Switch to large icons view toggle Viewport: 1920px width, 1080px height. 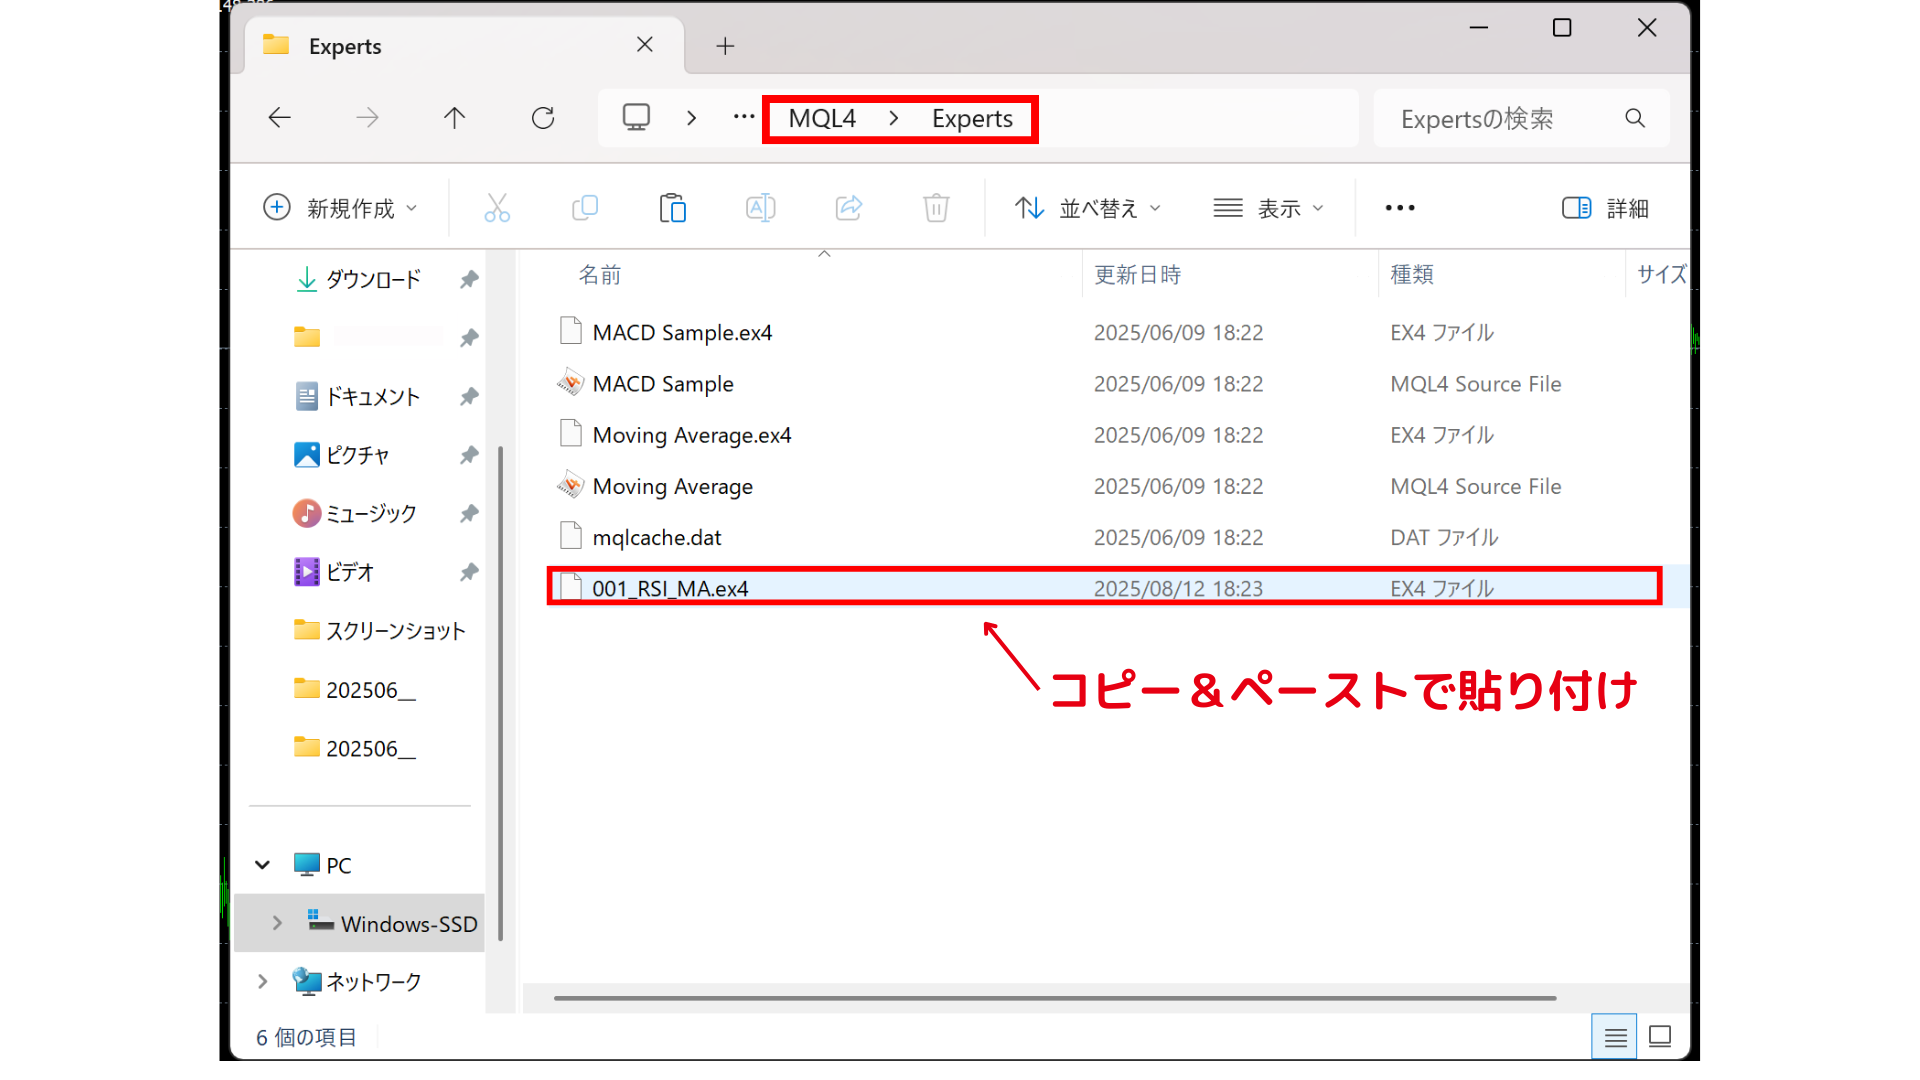(1660, 1036)
